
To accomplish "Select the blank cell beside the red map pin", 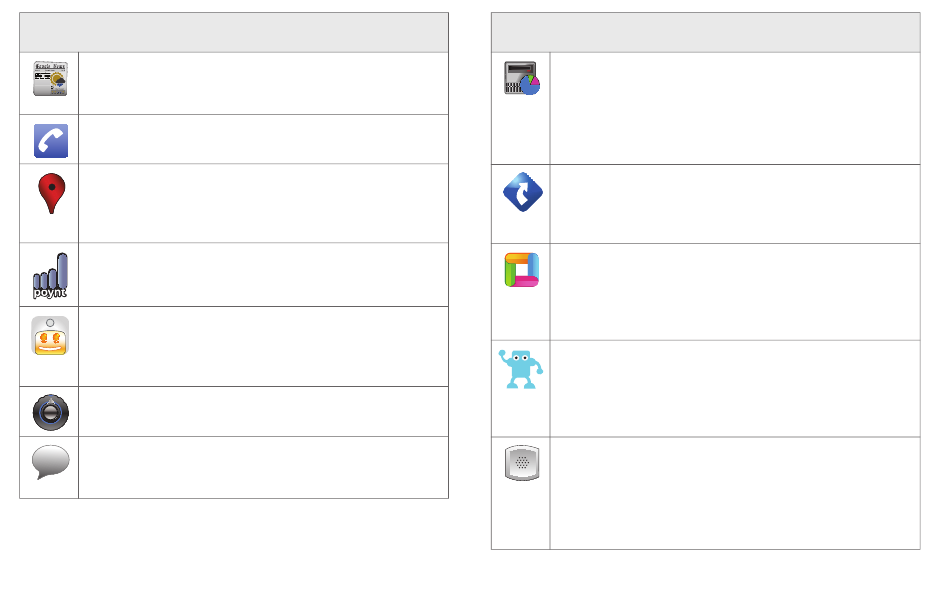I will pos(264,204).
